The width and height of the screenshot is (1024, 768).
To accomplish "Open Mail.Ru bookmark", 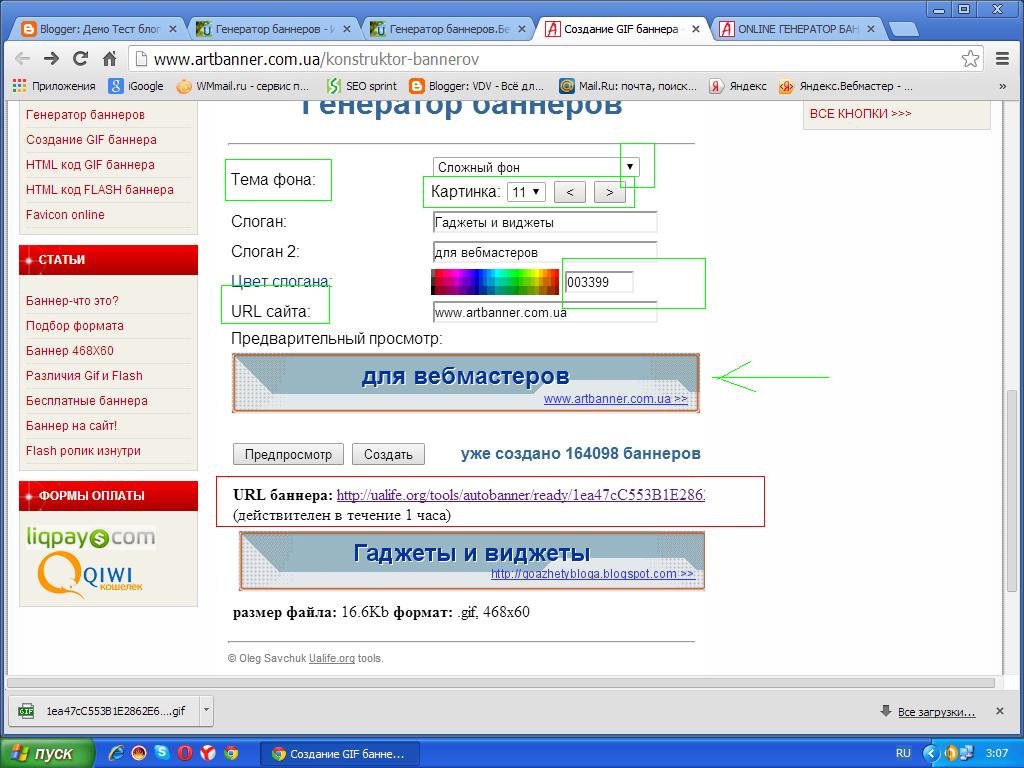I will (x=628, y=86).
